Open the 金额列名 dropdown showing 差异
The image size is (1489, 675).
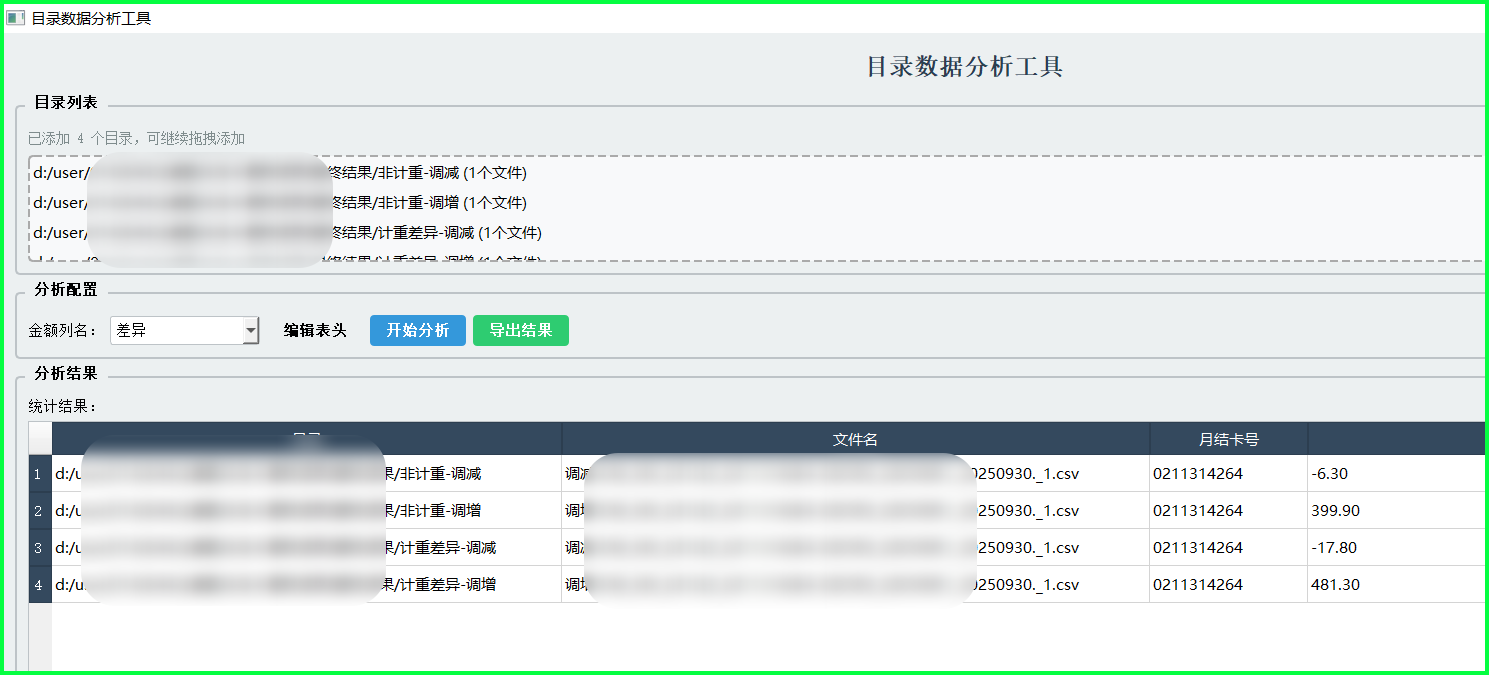[x=184, y=330]
